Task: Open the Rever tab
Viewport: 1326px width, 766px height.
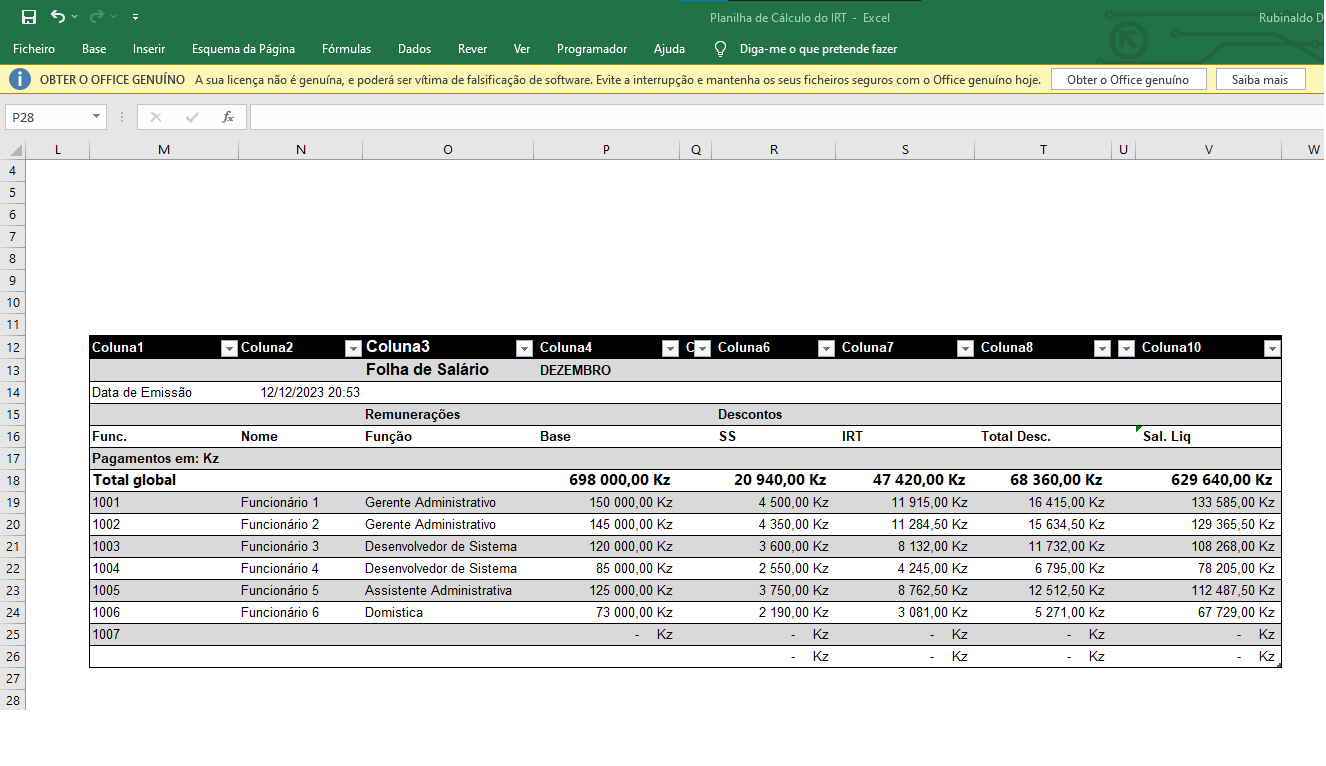Action: pos(472,49)
